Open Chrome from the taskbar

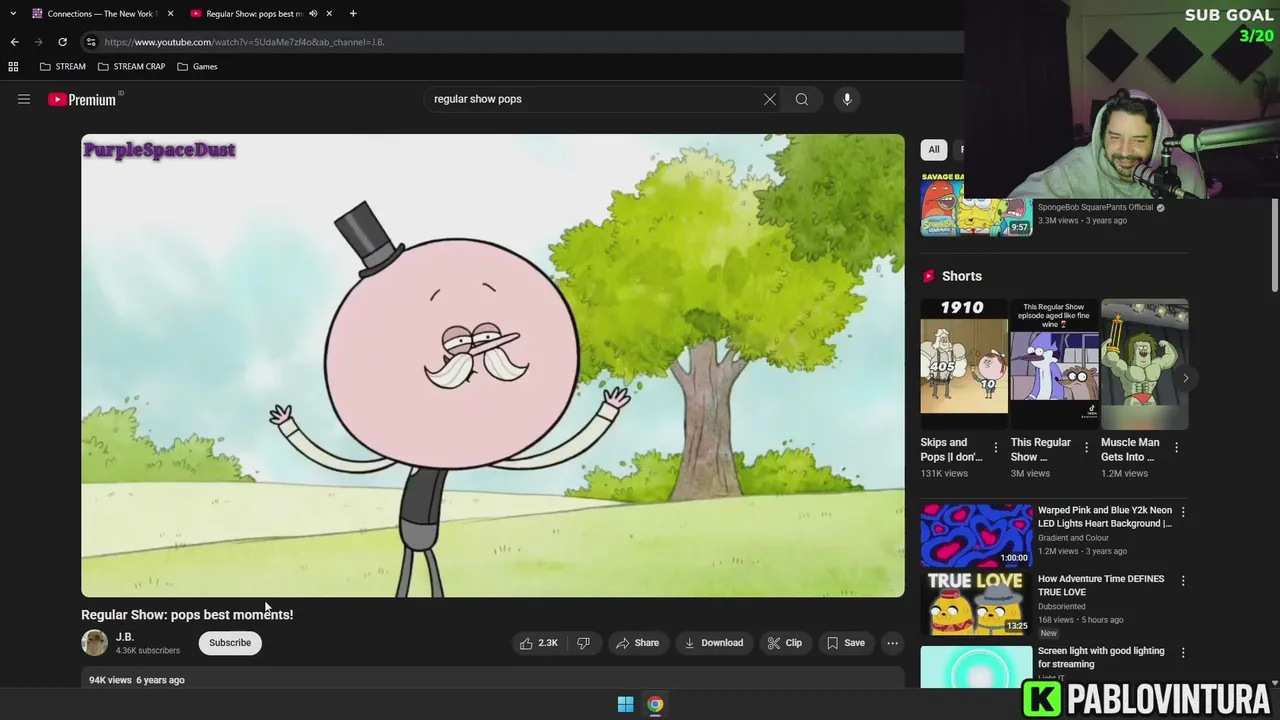coord(655,704)
